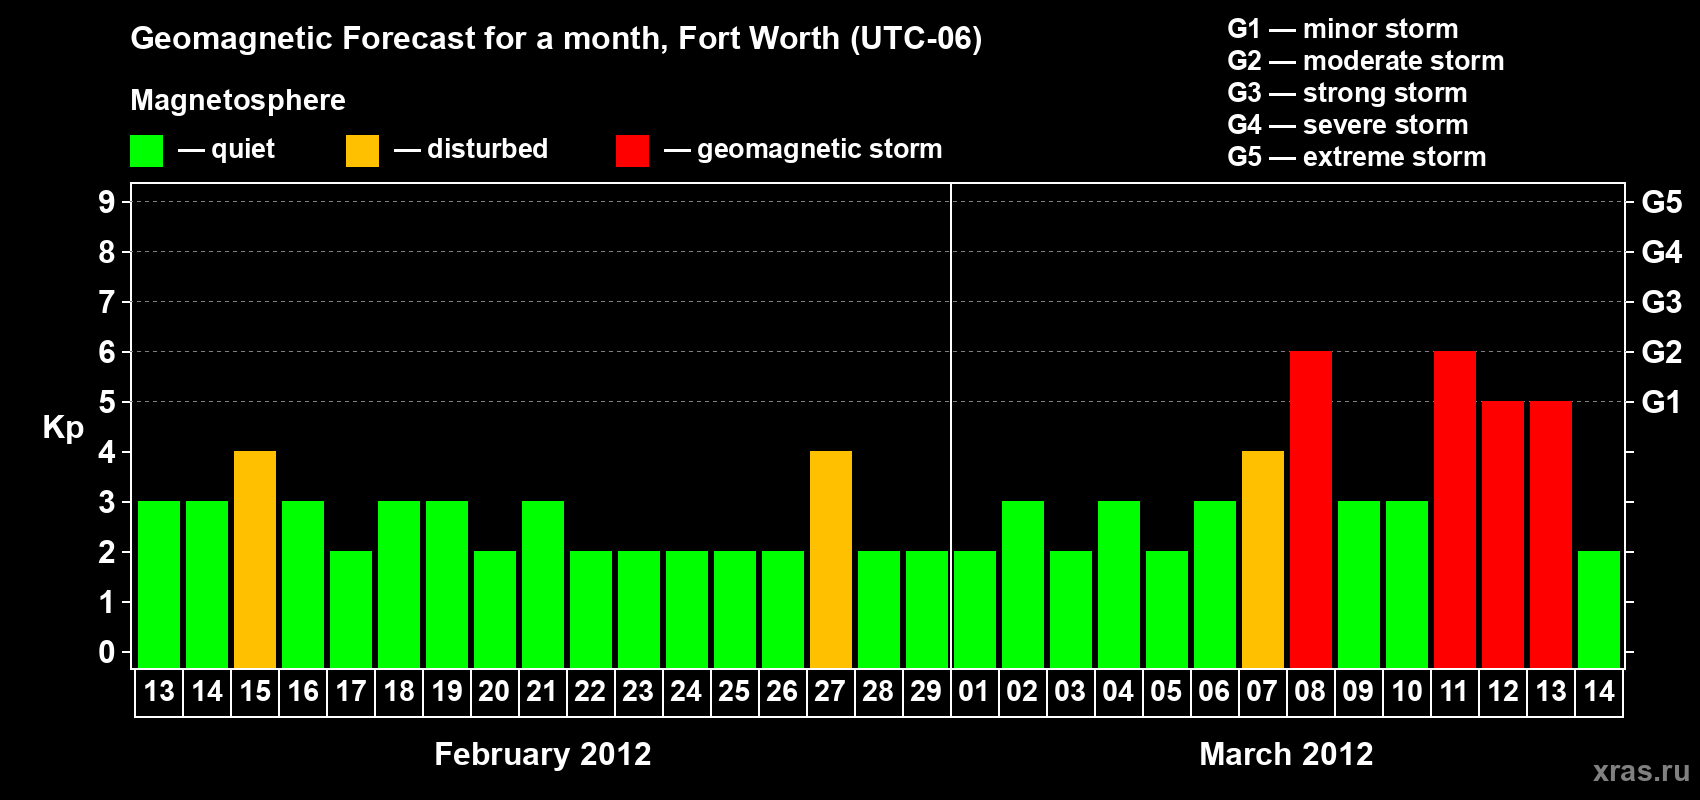Click the '— quiet' legend text
Viewport: 1700px width, 800px height.
226,149
